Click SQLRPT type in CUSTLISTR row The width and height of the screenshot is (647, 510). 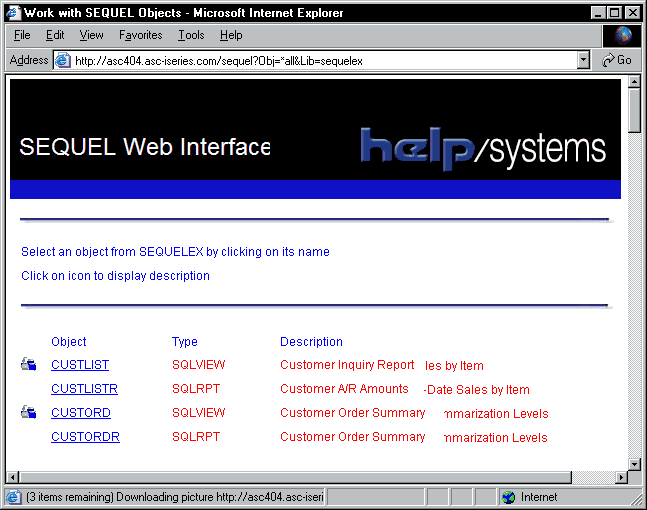(x=196, y=389)
